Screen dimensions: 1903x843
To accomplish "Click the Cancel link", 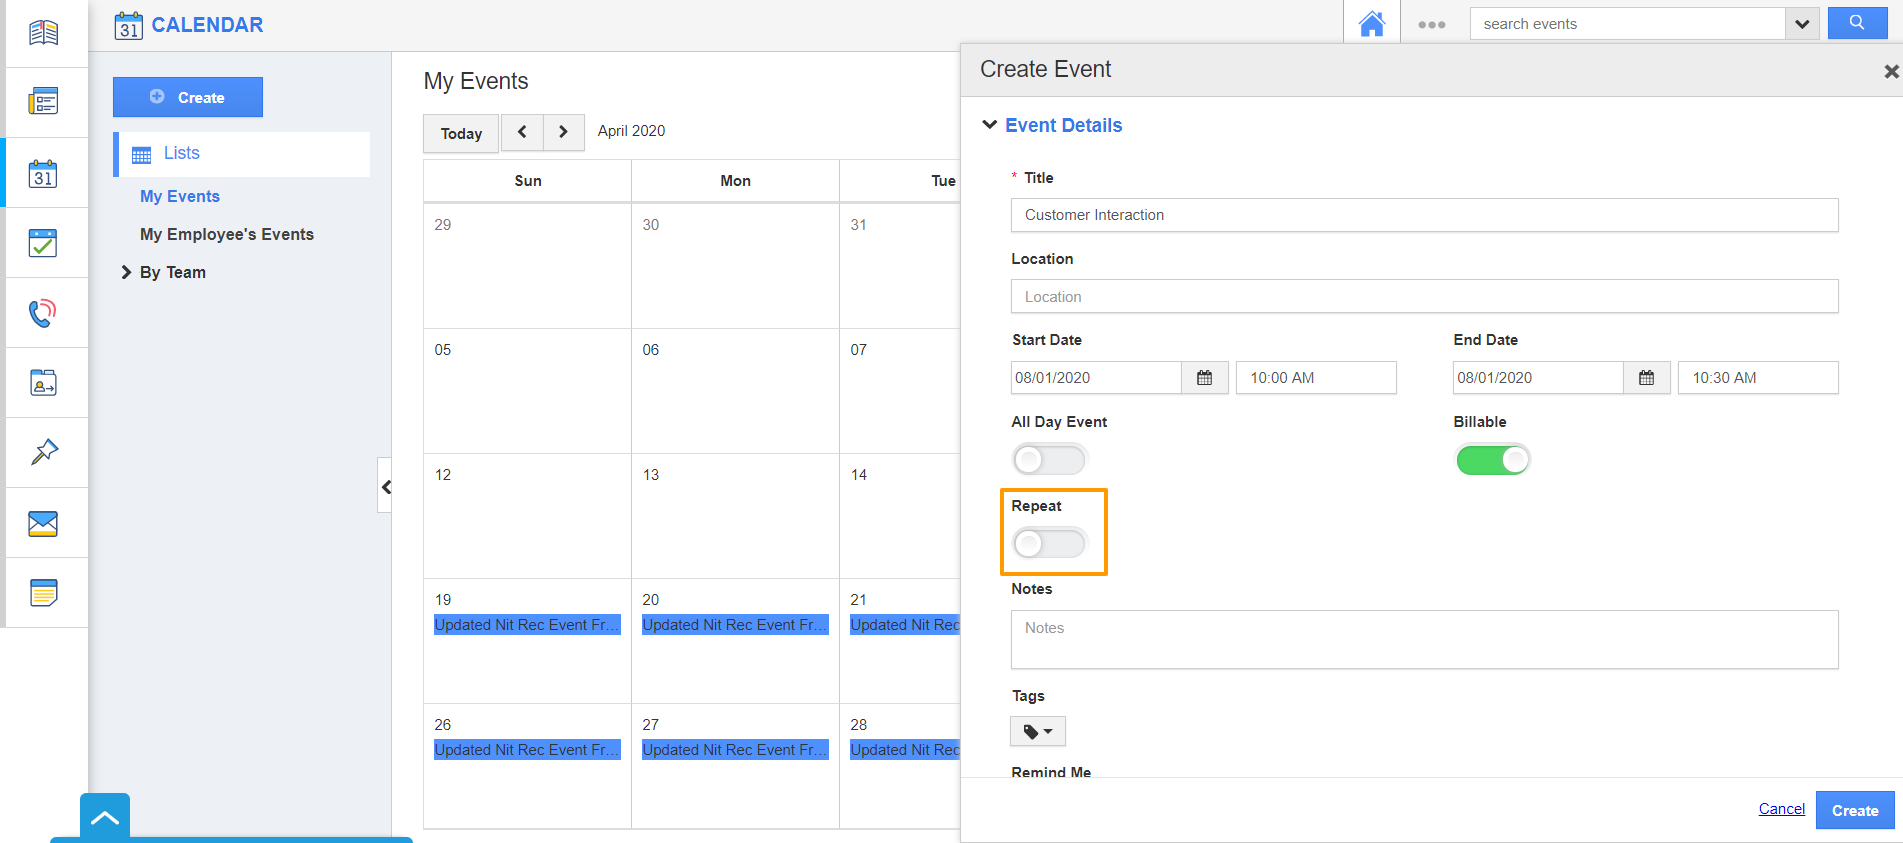I will (1781, 809).
